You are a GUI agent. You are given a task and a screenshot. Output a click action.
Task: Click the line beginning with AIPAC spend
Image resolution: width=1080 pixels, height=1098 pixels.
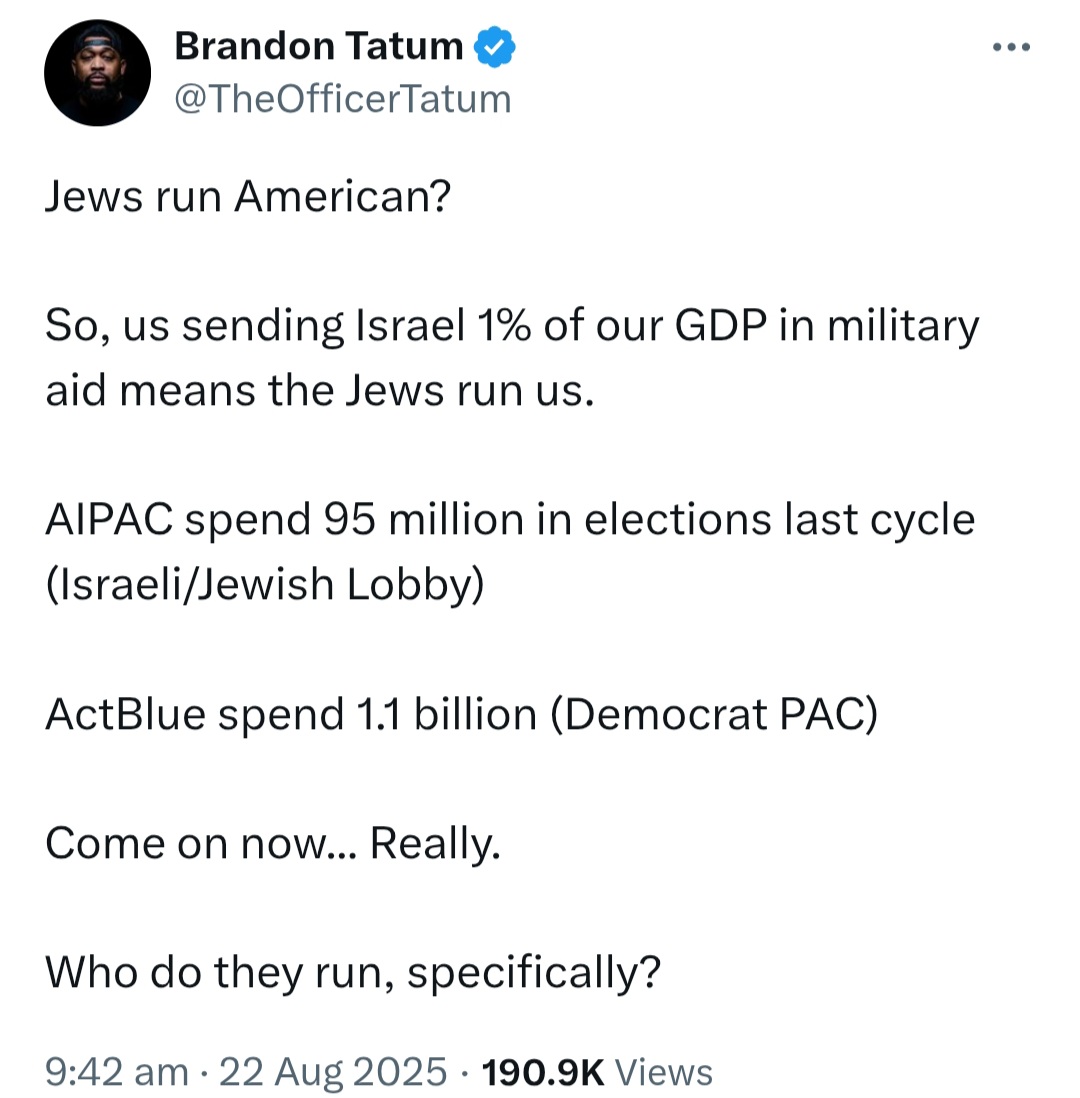point(510,520)
